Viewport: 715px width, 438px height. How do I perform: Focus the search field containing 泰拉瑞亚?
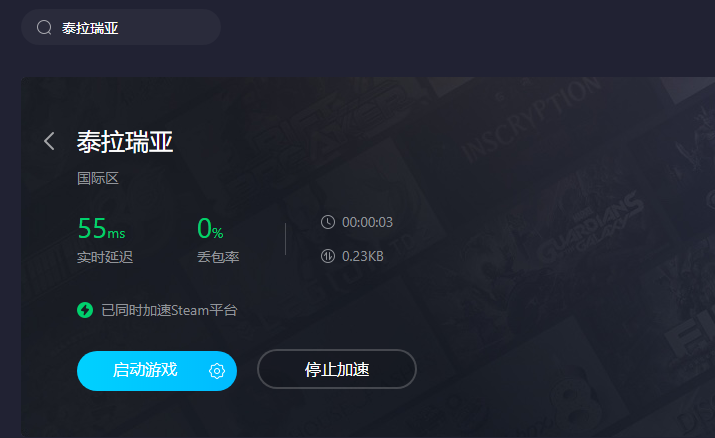tap(121, 27)
